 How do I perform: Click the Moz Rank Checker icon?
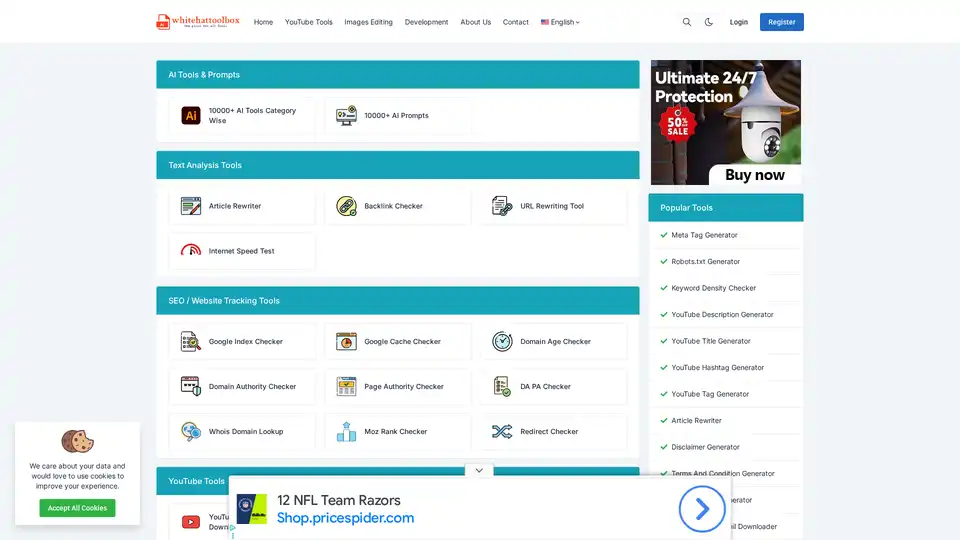coord(346,432)
